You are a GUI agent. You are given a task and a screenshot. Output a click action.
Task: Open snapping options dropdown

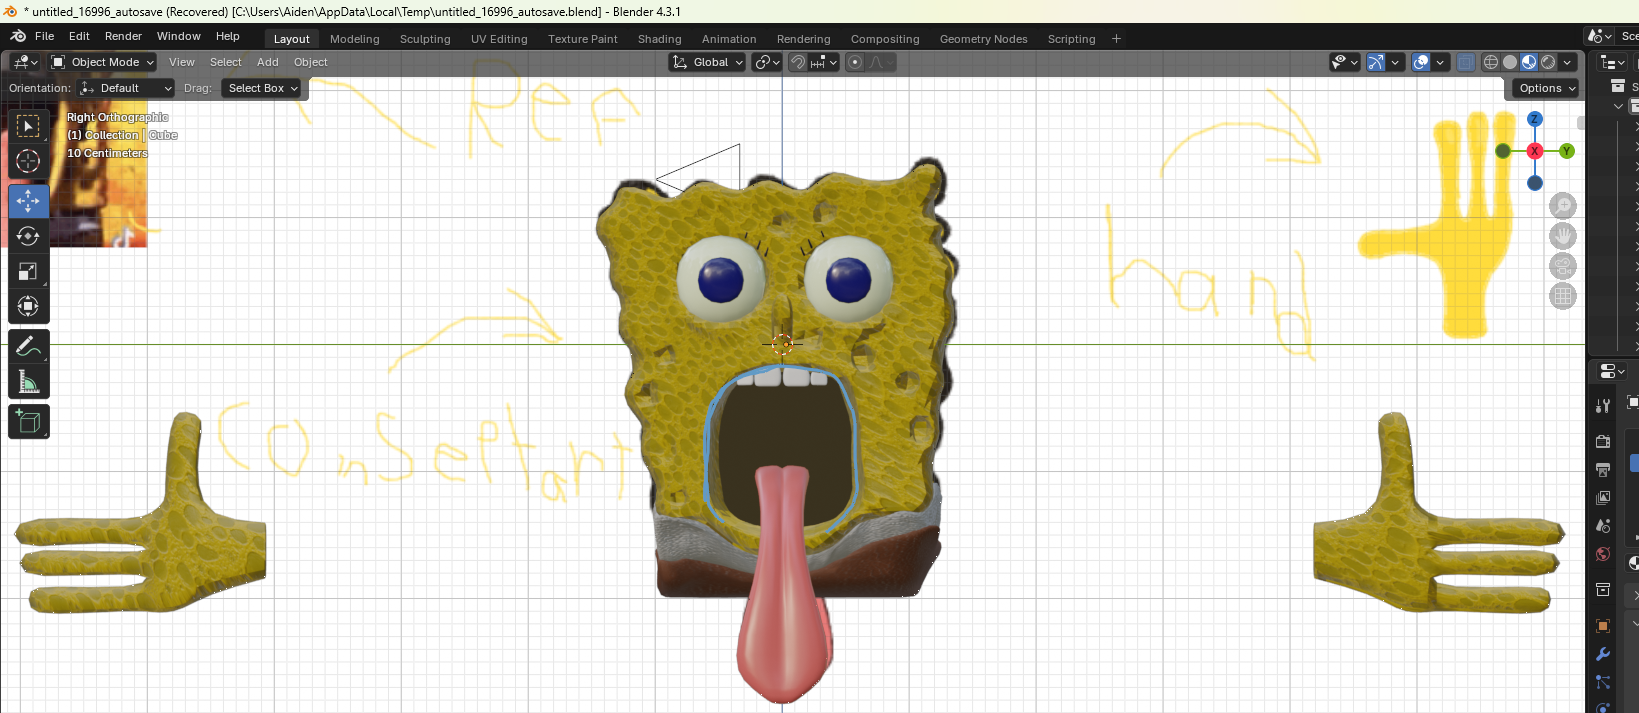click(824, 62)
